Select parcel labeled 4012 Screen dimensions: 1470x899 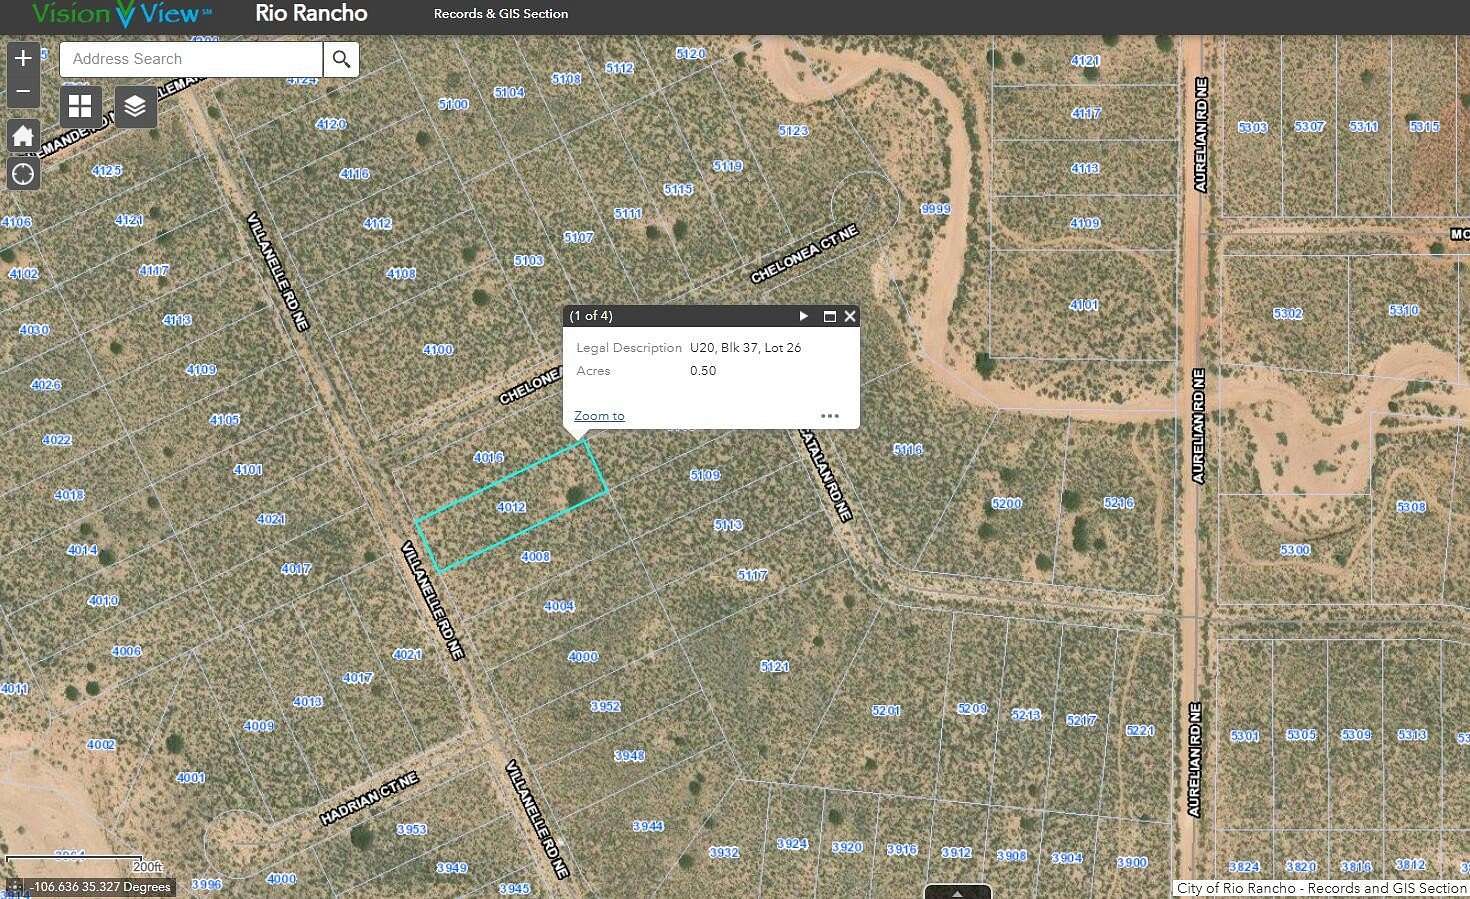pyautogui.click(x=511, y=507)
